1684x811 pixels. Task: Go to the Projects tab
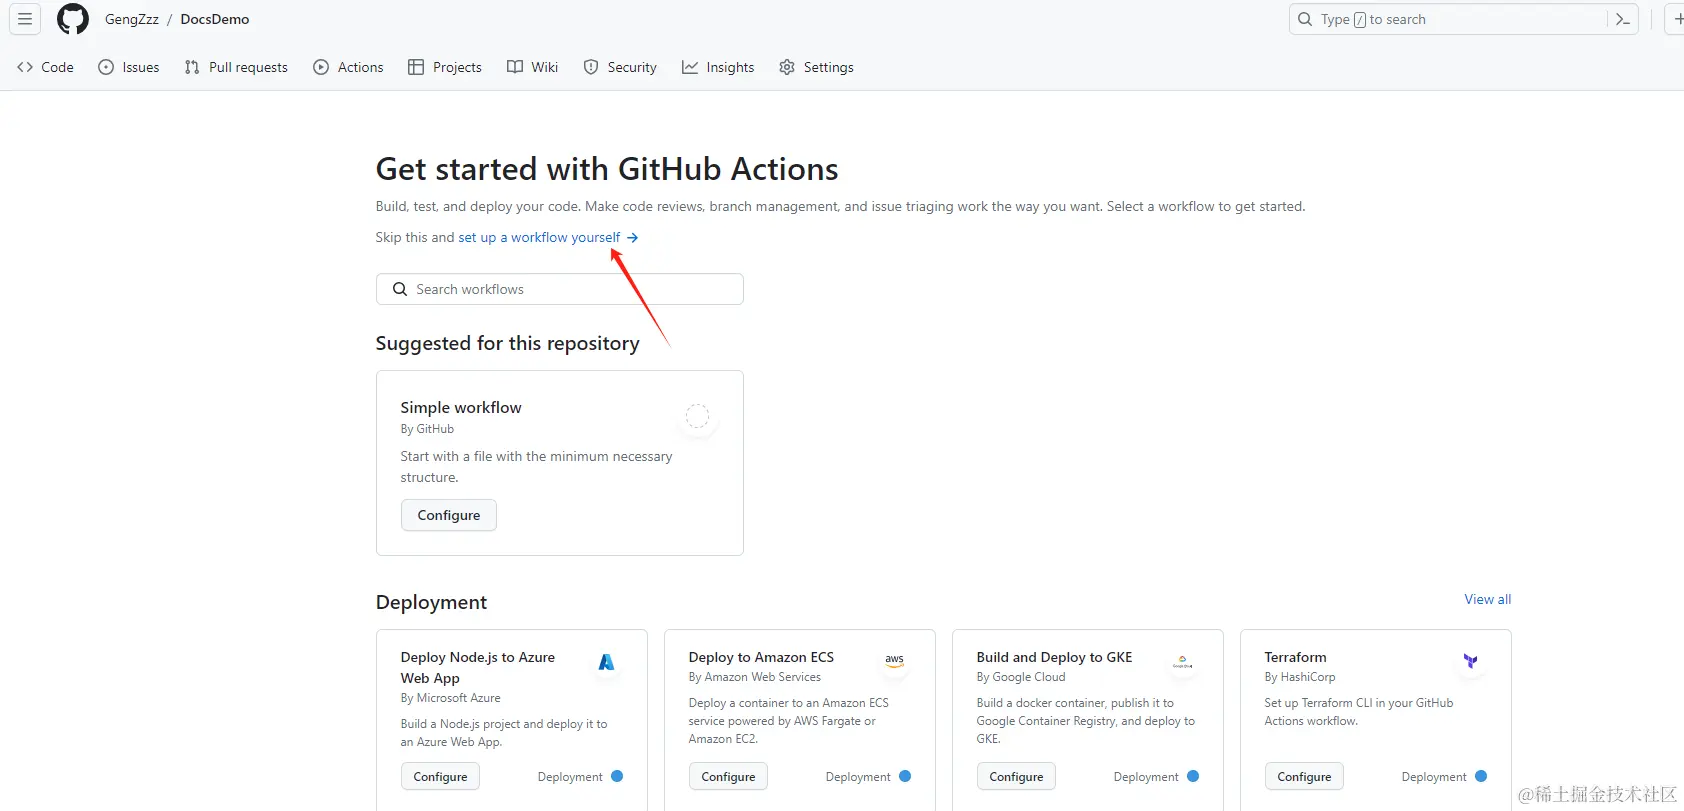[445, 67]
